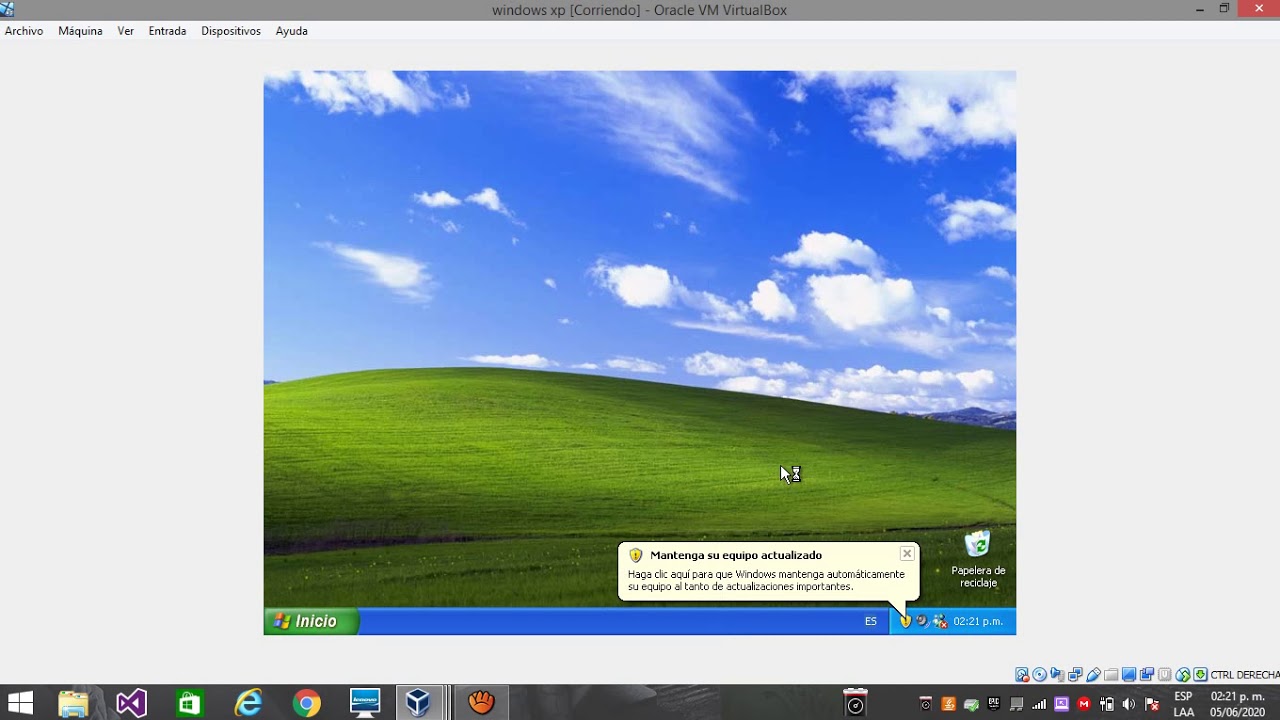1280x720 pixels.
Task: Click the VirtualBox USB devices indicator
Action: (1093, 675)
